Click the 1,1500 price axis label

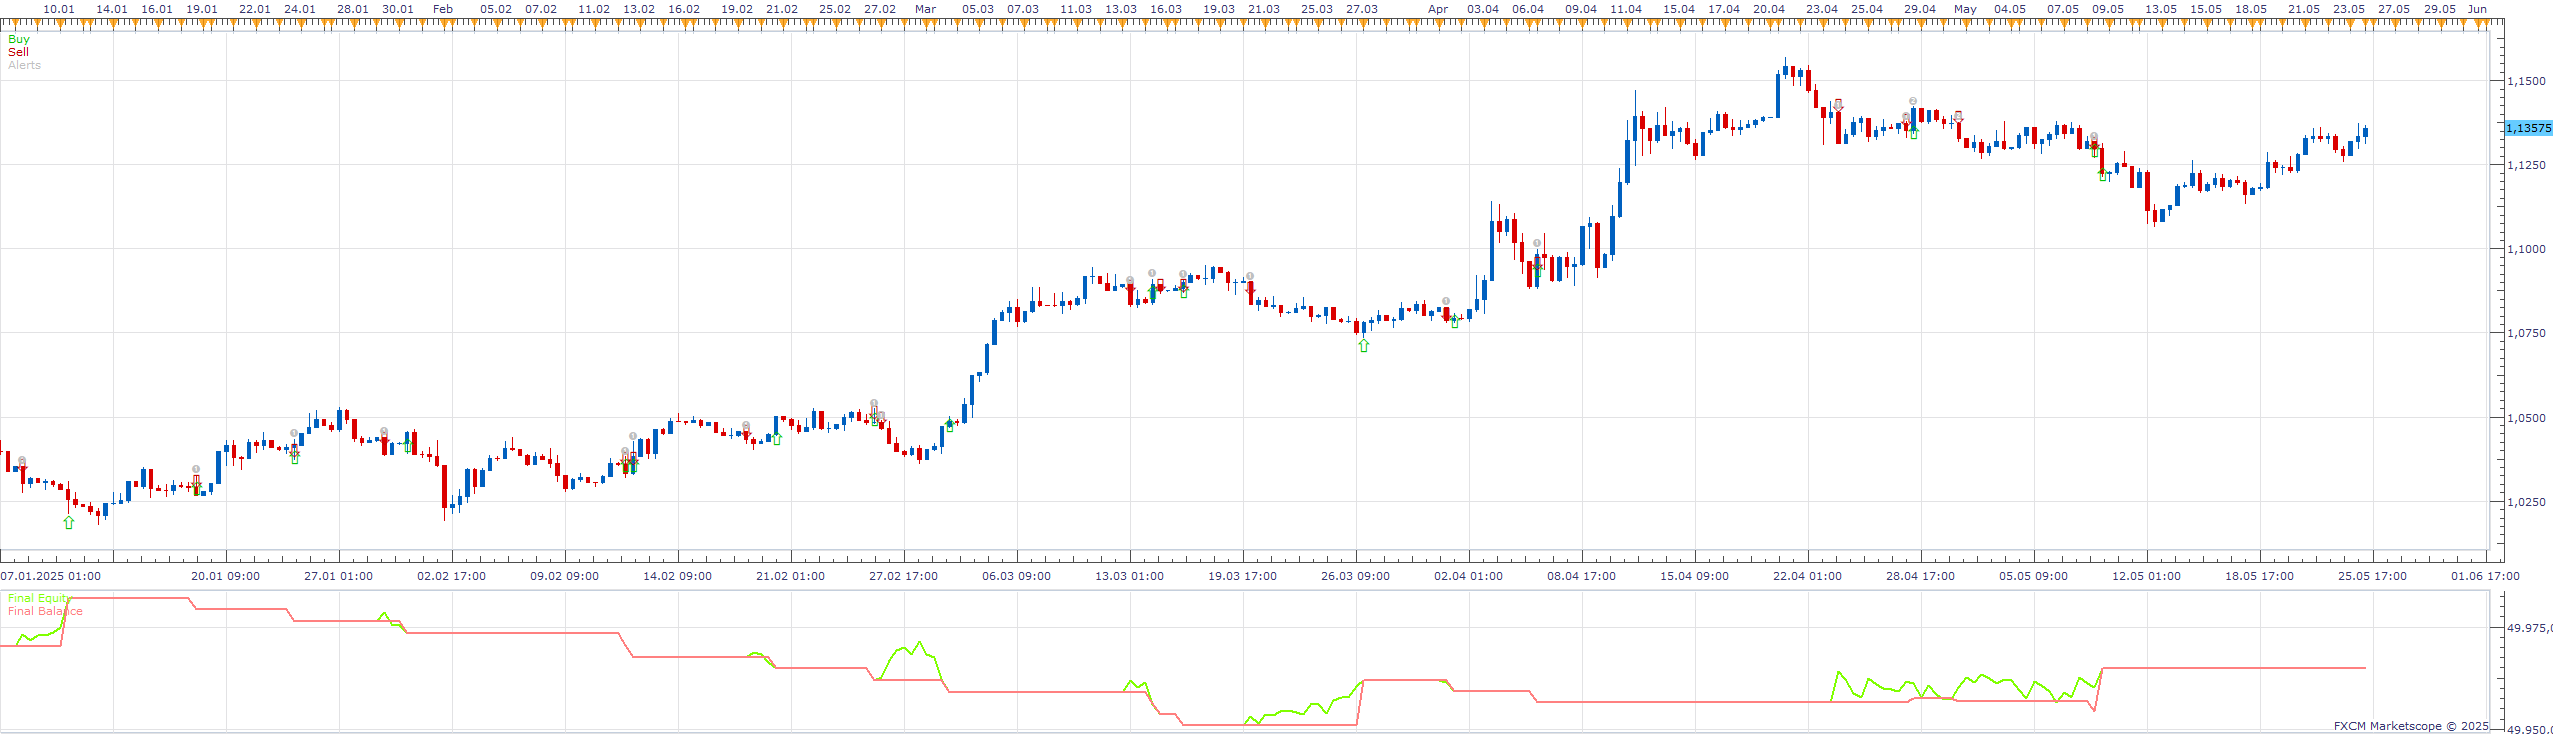(2527, 80)
